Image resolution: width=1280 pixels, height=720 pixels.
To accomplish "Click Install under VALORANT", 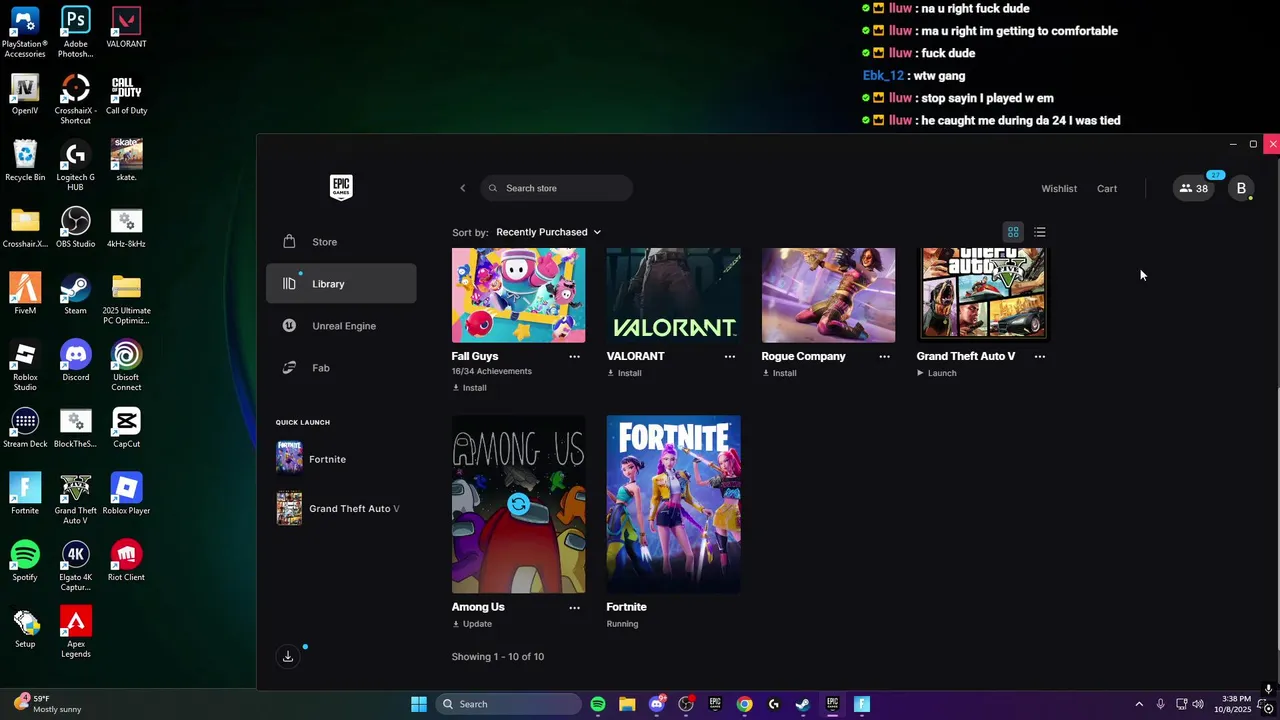I will coord(624,373).
